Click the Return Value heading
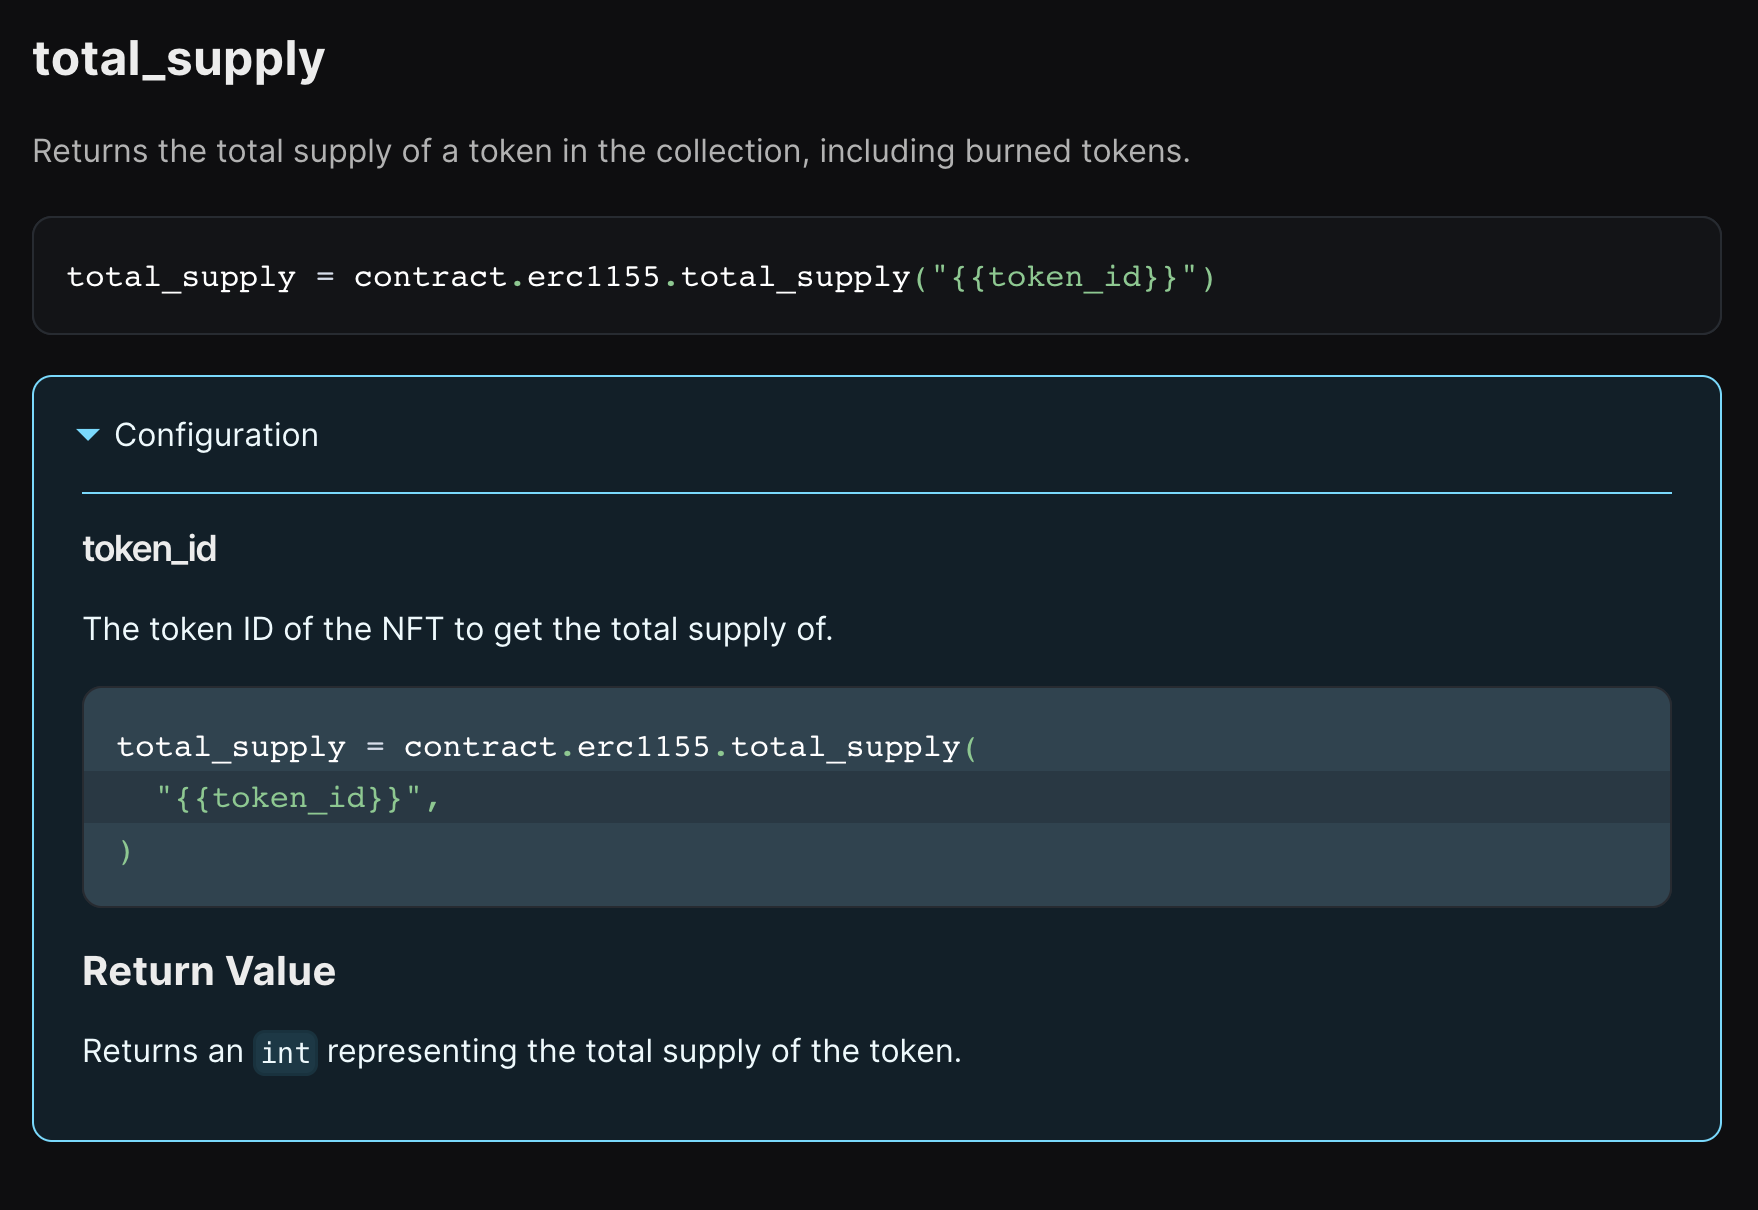 209,971
